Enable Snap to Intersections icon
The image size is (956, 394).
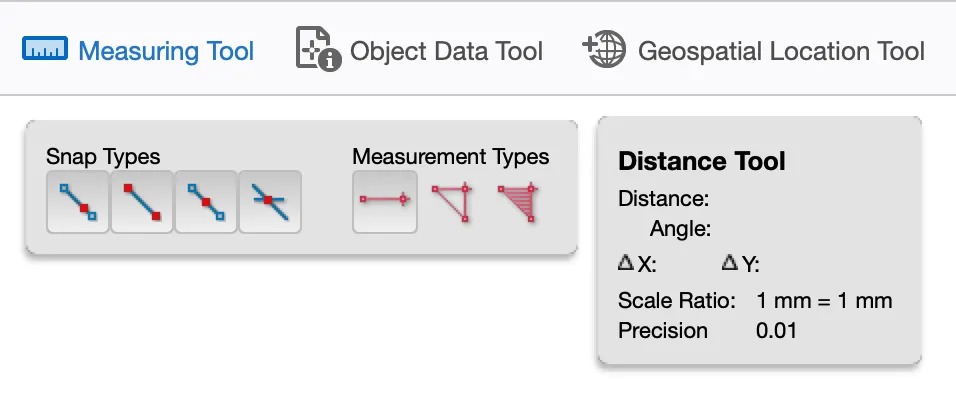[270, 202]
